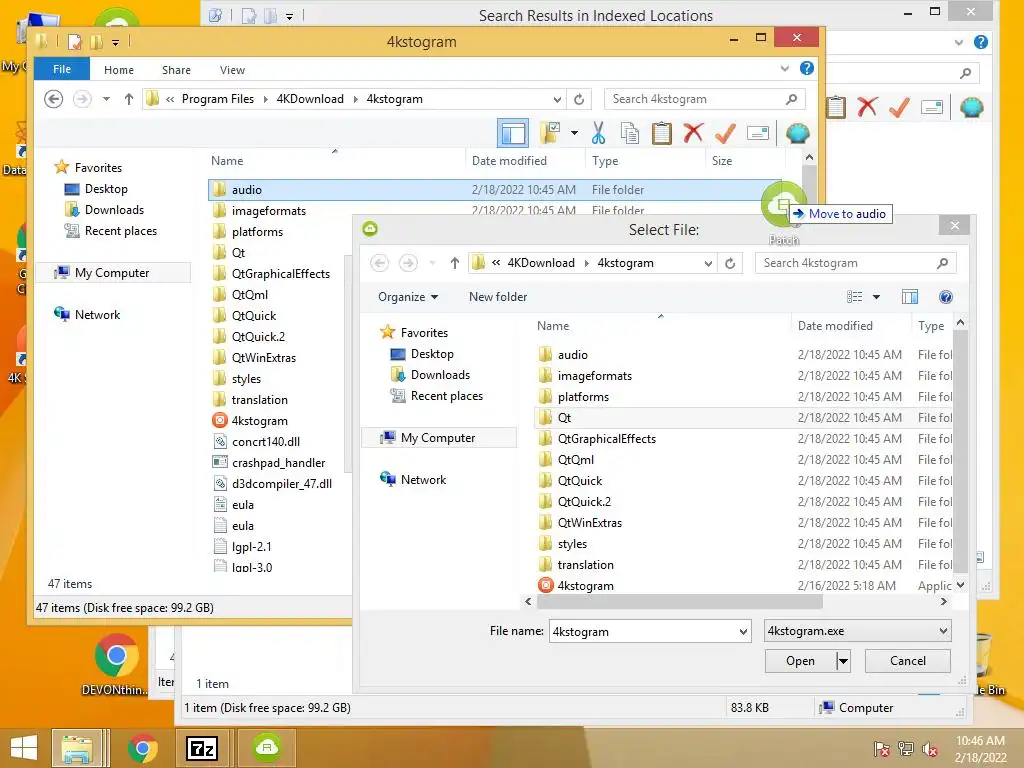The height and width of the screenshot is (768, 1024).
Task: Click the Search 4kstogram field in Select File dialog
Action: (856, 263)
